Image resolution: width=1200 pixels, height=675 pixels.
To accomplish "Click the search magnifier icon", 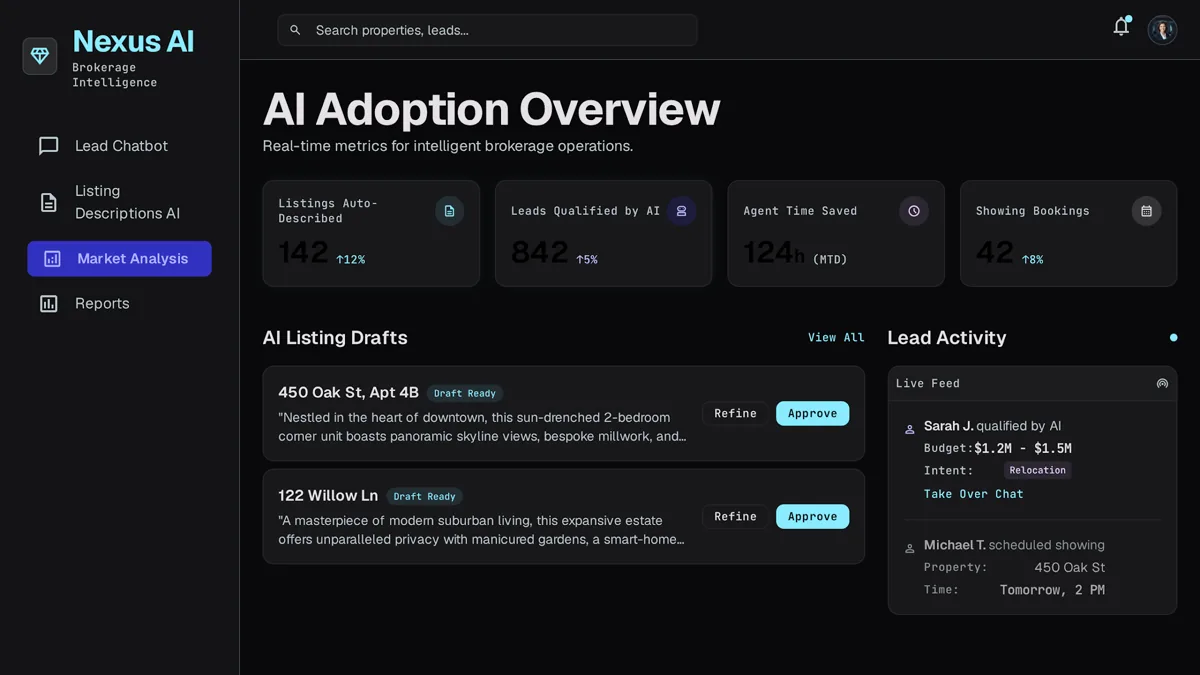I will [295, 30].
